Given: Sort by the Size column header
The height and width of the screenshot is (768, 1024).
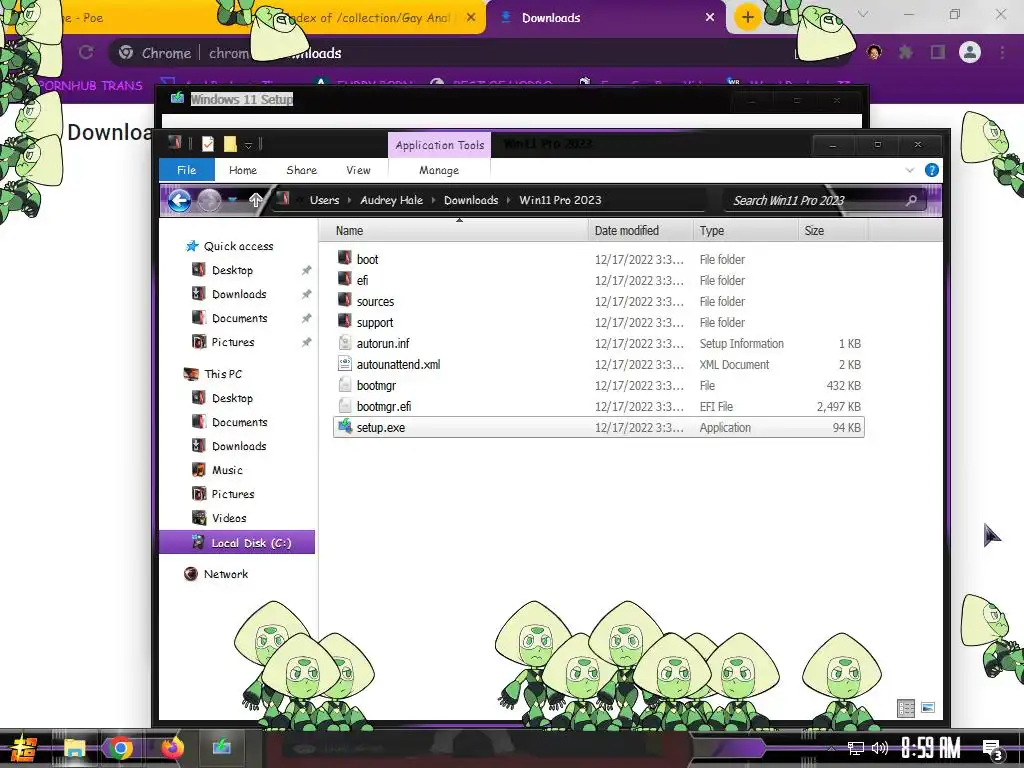Looking at the screenshot, I should click(833, 231).
